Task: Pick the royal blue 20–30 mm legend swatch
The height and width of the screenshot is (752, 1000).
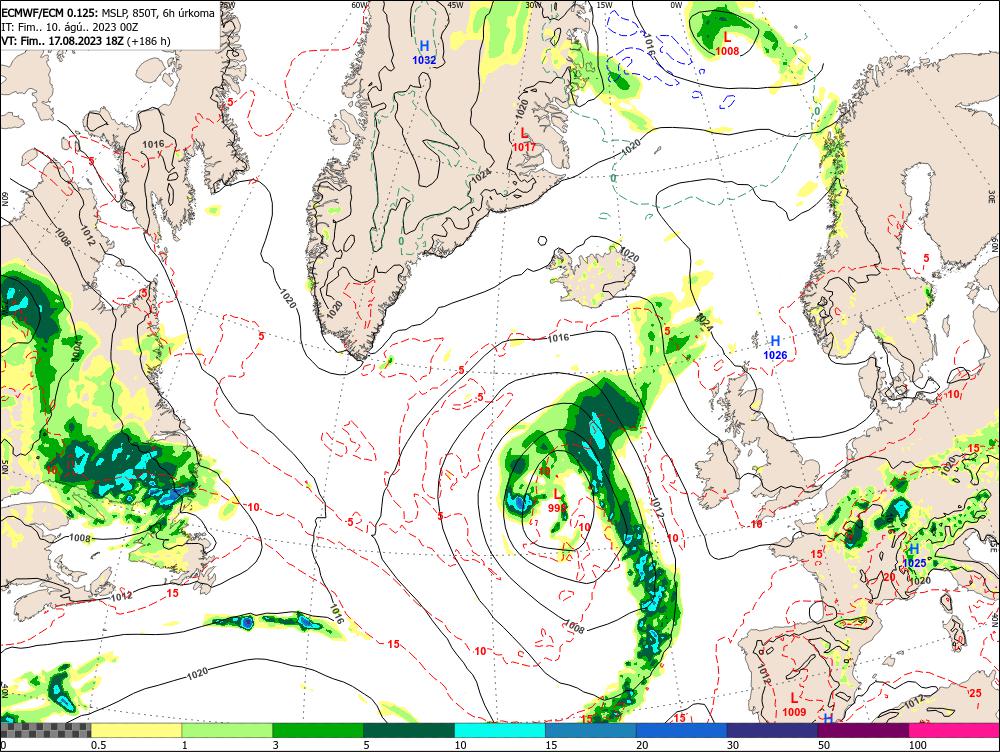Action: [x=682, y=730]
